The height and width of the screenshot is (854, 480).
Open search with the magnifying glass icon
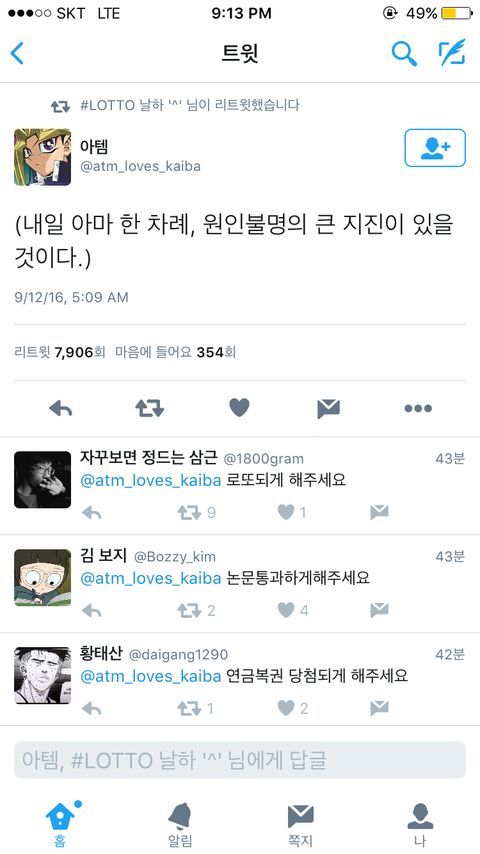pos(404,53)
